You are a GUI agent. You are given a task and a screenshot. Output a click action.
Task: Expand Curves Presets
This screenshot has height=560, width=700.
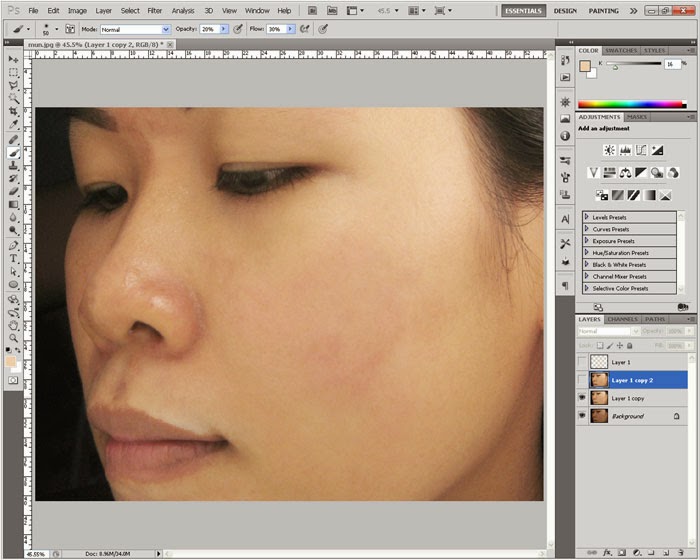pyautogui.click(x=586, y=229)
